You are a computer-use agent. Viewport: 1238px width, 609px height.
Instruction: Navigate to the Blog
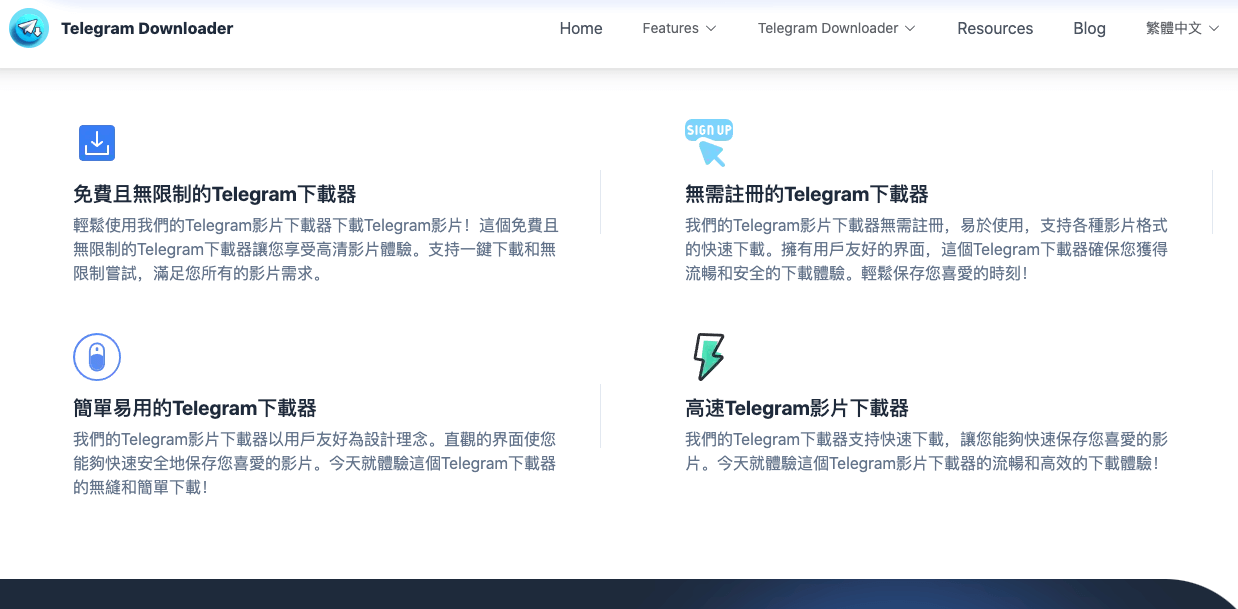(1089, 28)
